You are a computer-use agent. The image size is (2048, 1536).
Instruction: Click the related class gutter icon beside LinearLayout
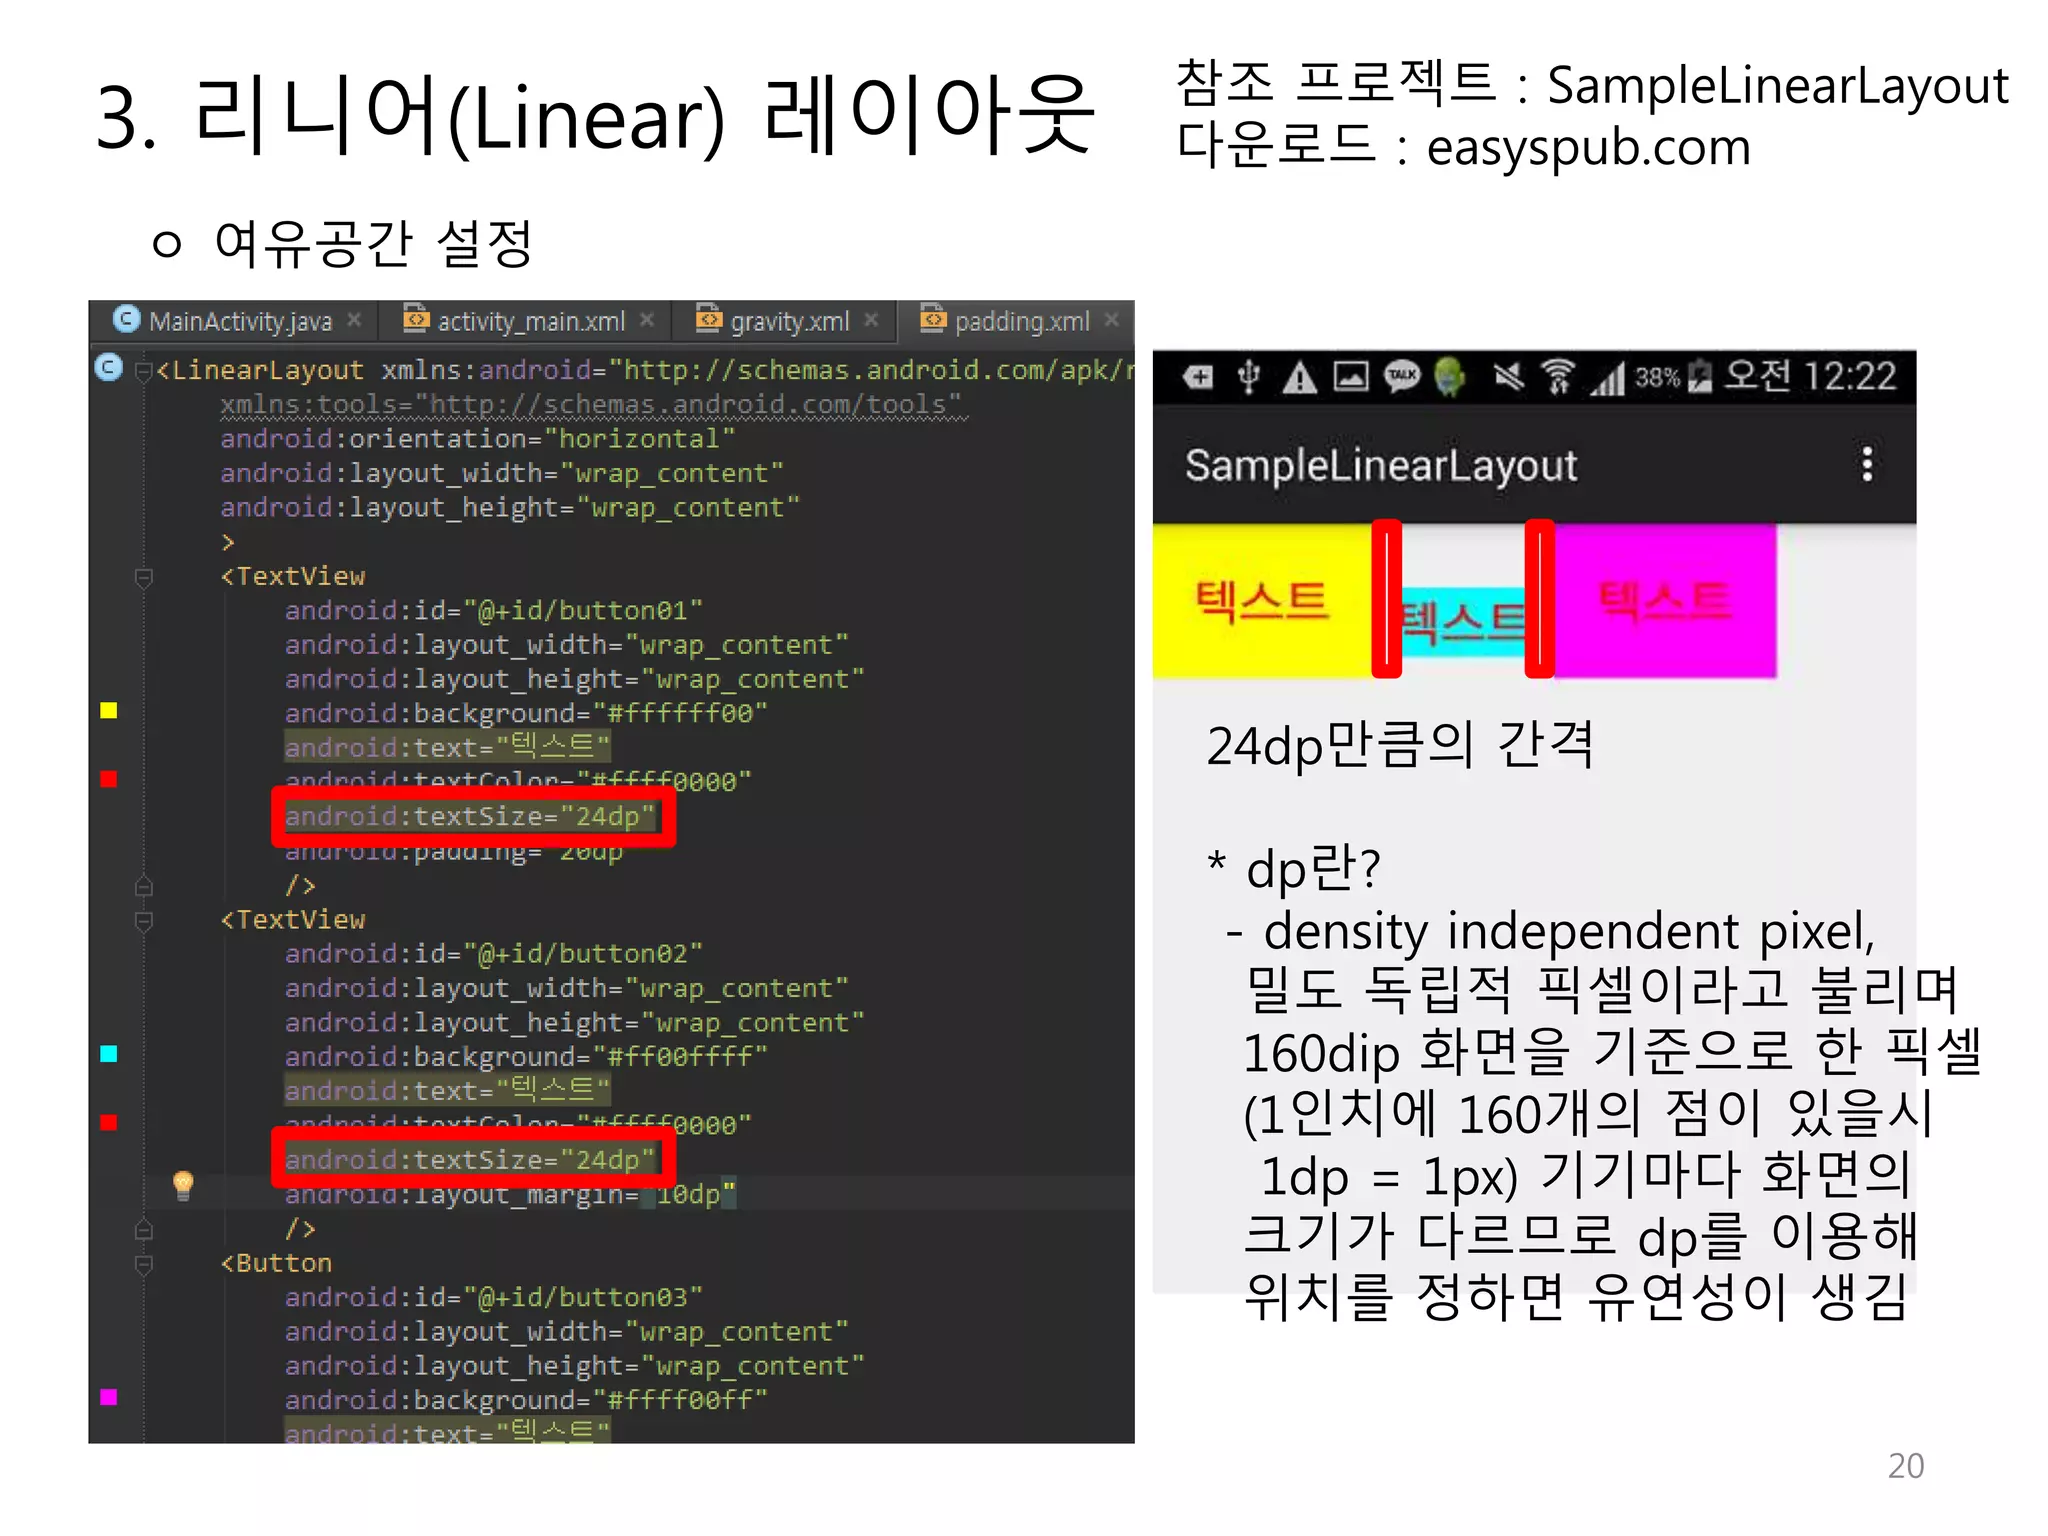109,368
